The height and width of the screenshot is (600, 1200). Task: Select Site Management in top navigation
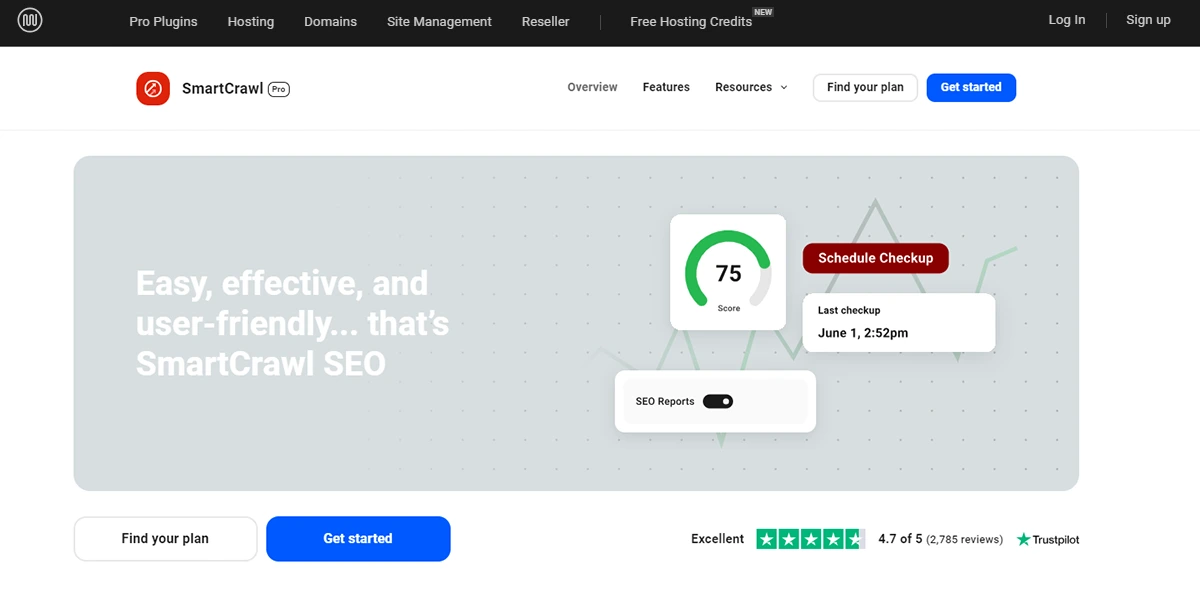click(x=440, y=21)
